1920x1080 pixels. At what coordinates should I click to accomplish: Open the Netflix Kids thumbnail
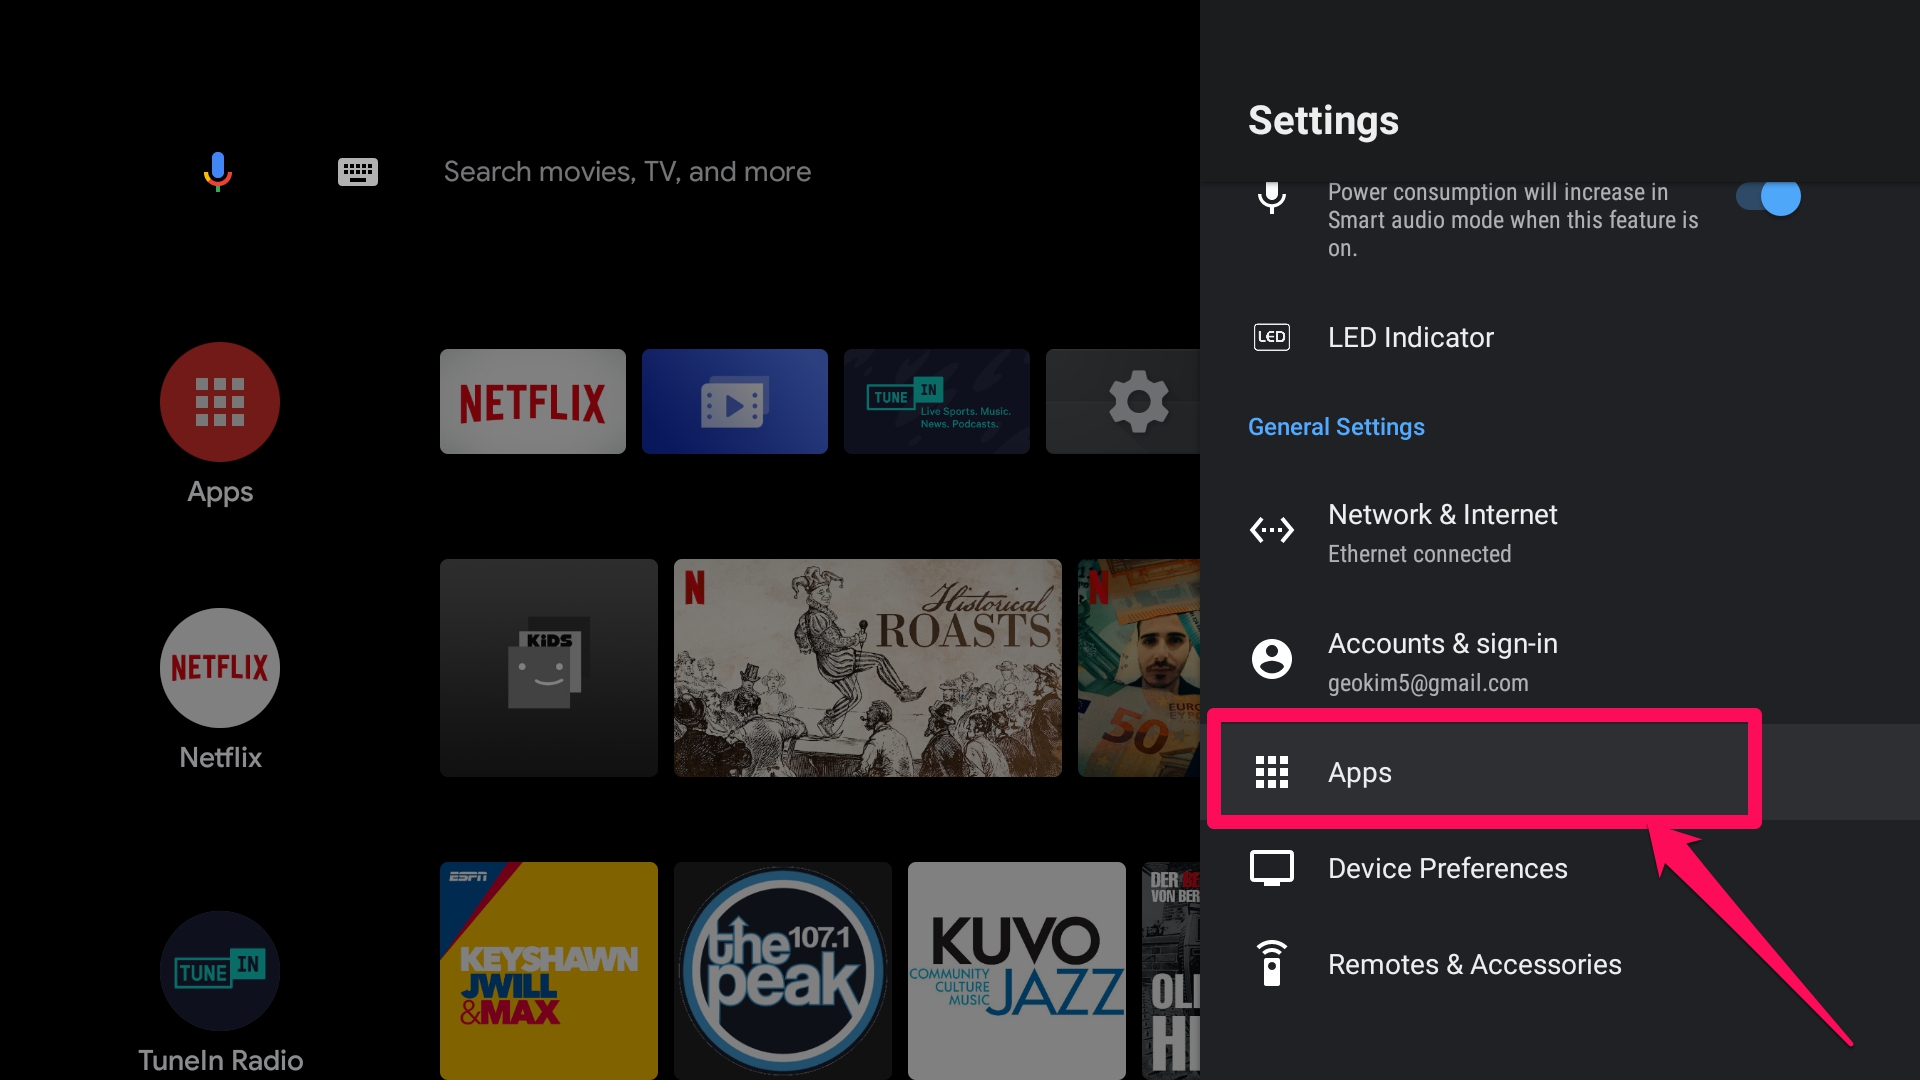click(549, 668)
